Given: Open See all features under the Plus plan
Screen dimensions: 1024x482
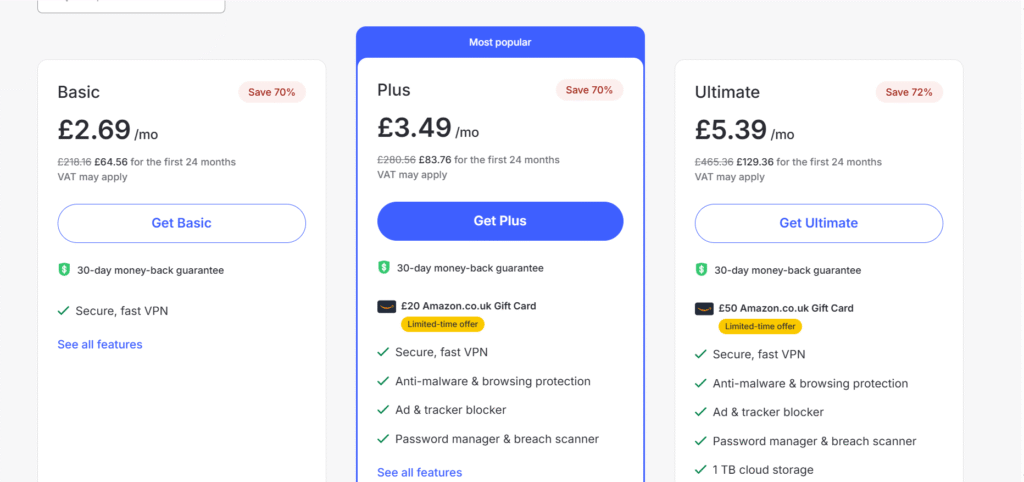Looking at the screenshot, I should click(x=419, y=472).
